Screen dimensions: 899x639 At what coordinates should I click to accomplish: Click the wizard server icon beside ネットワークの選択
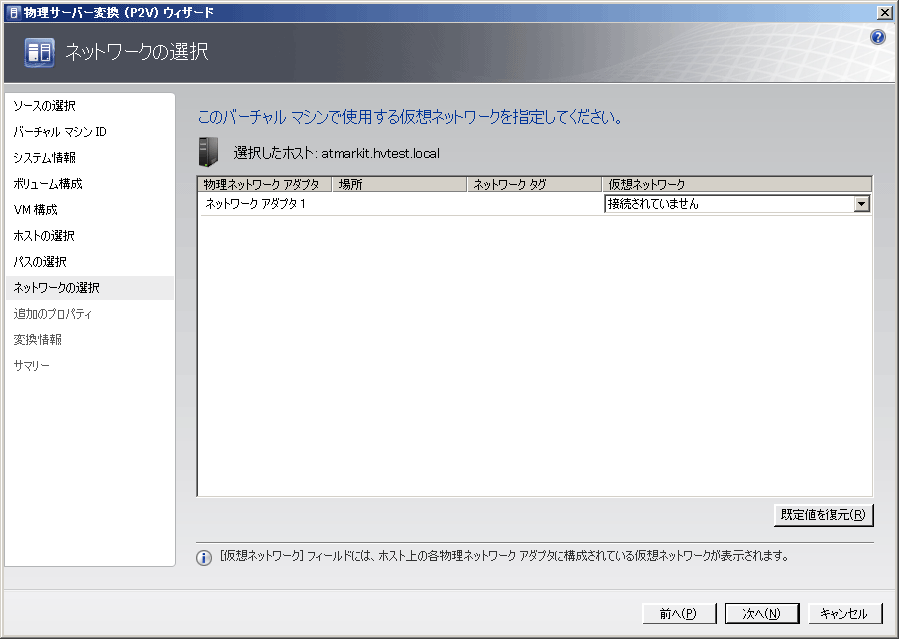point(40,52)
